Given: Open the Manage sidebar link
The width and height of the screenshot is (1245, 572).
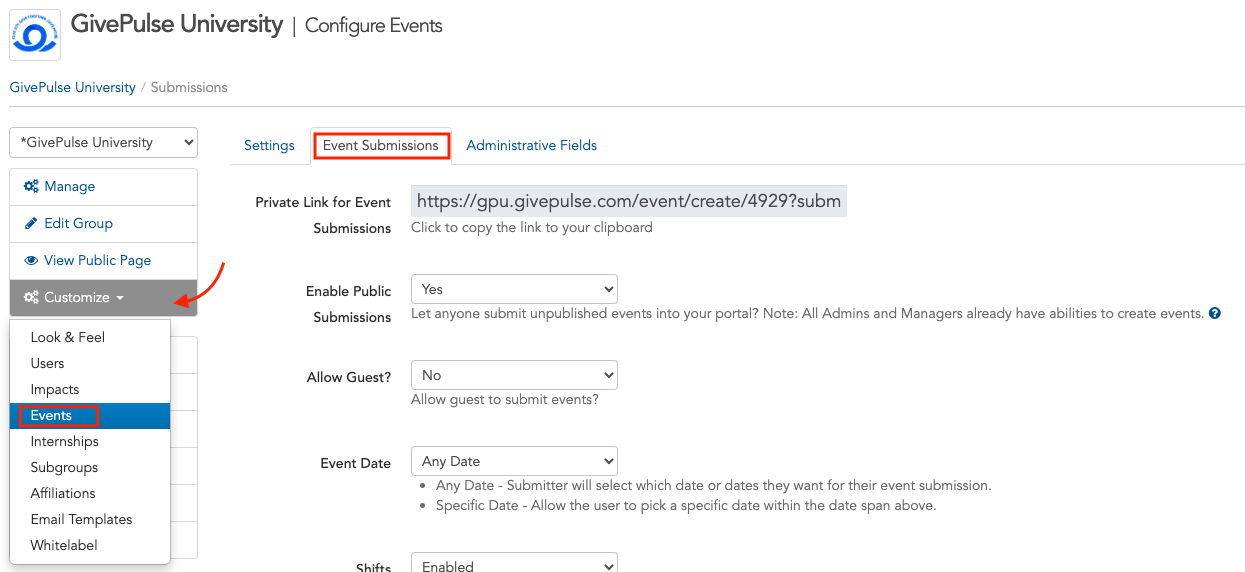Looking at the screenshot, I should tap(103, 187).
